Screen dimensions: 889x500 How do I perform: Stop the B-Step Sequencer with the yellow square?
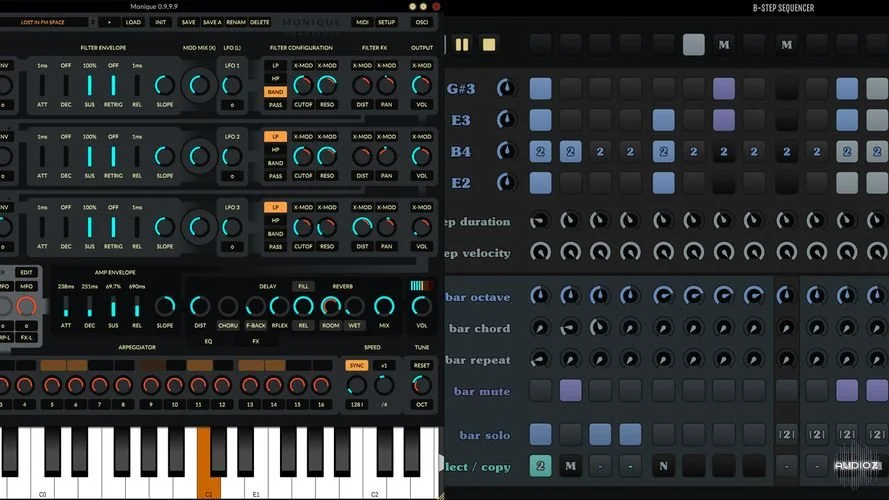click(x=489, y=44)
